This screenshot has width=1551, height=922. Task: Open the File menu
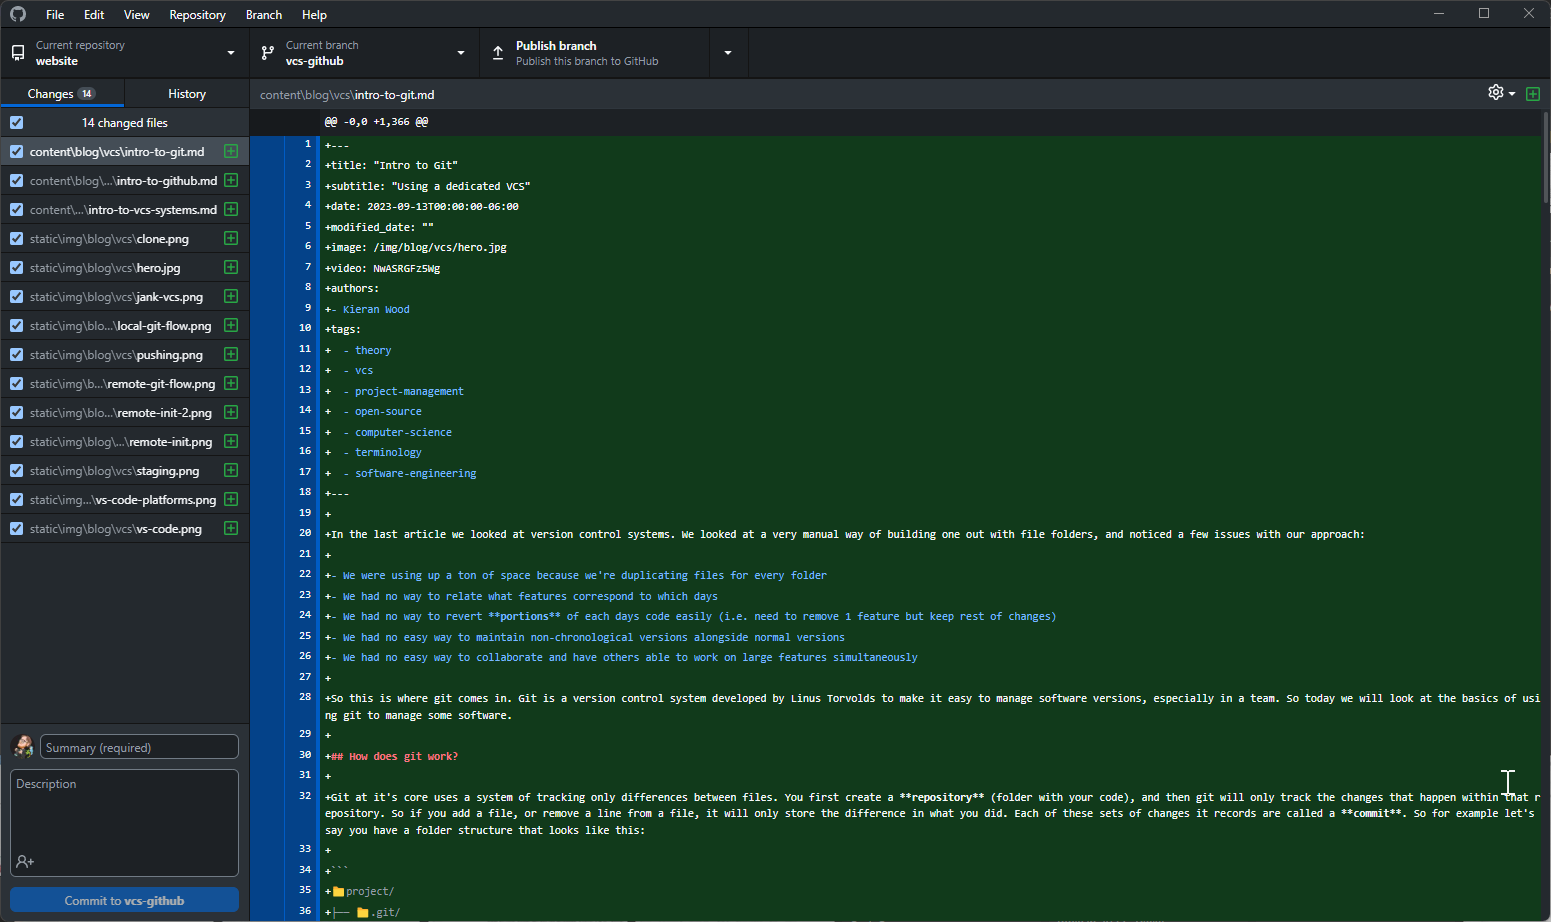[55, 14]
